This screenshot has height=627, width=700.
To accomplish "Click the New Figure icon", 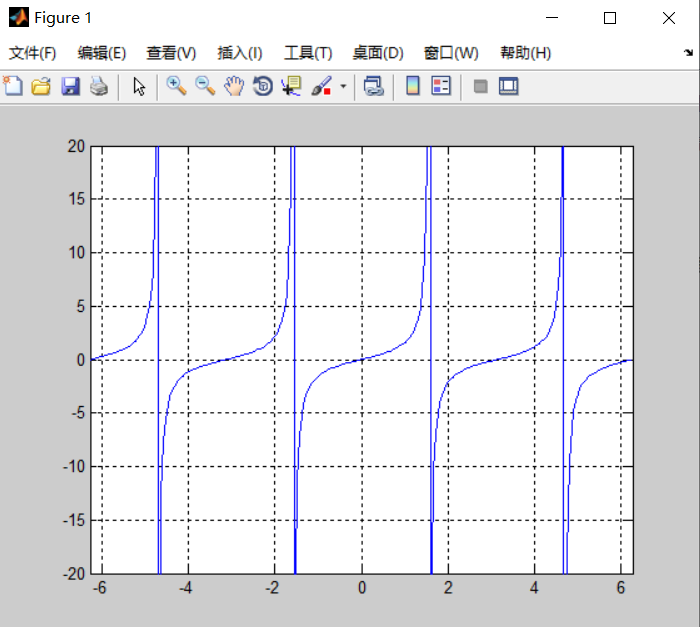I will pyautogui.click(x=13, y=86).
